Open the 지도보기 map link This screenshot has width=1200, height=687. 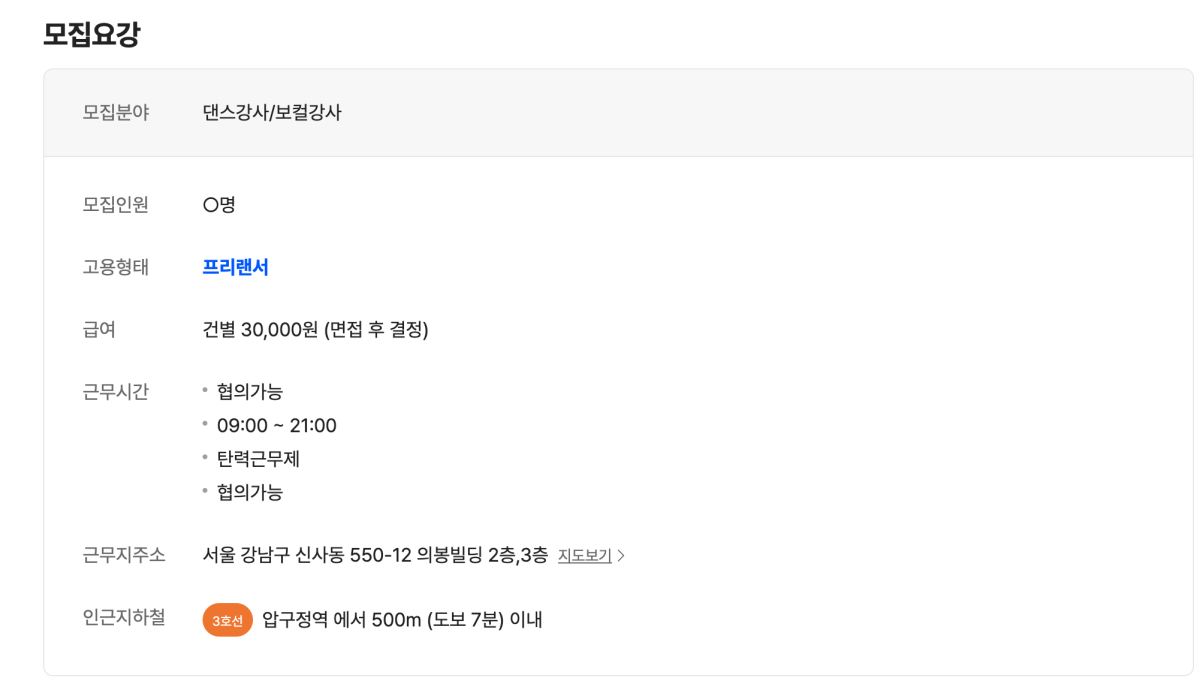pyautogui.click(x=584, y=555)
